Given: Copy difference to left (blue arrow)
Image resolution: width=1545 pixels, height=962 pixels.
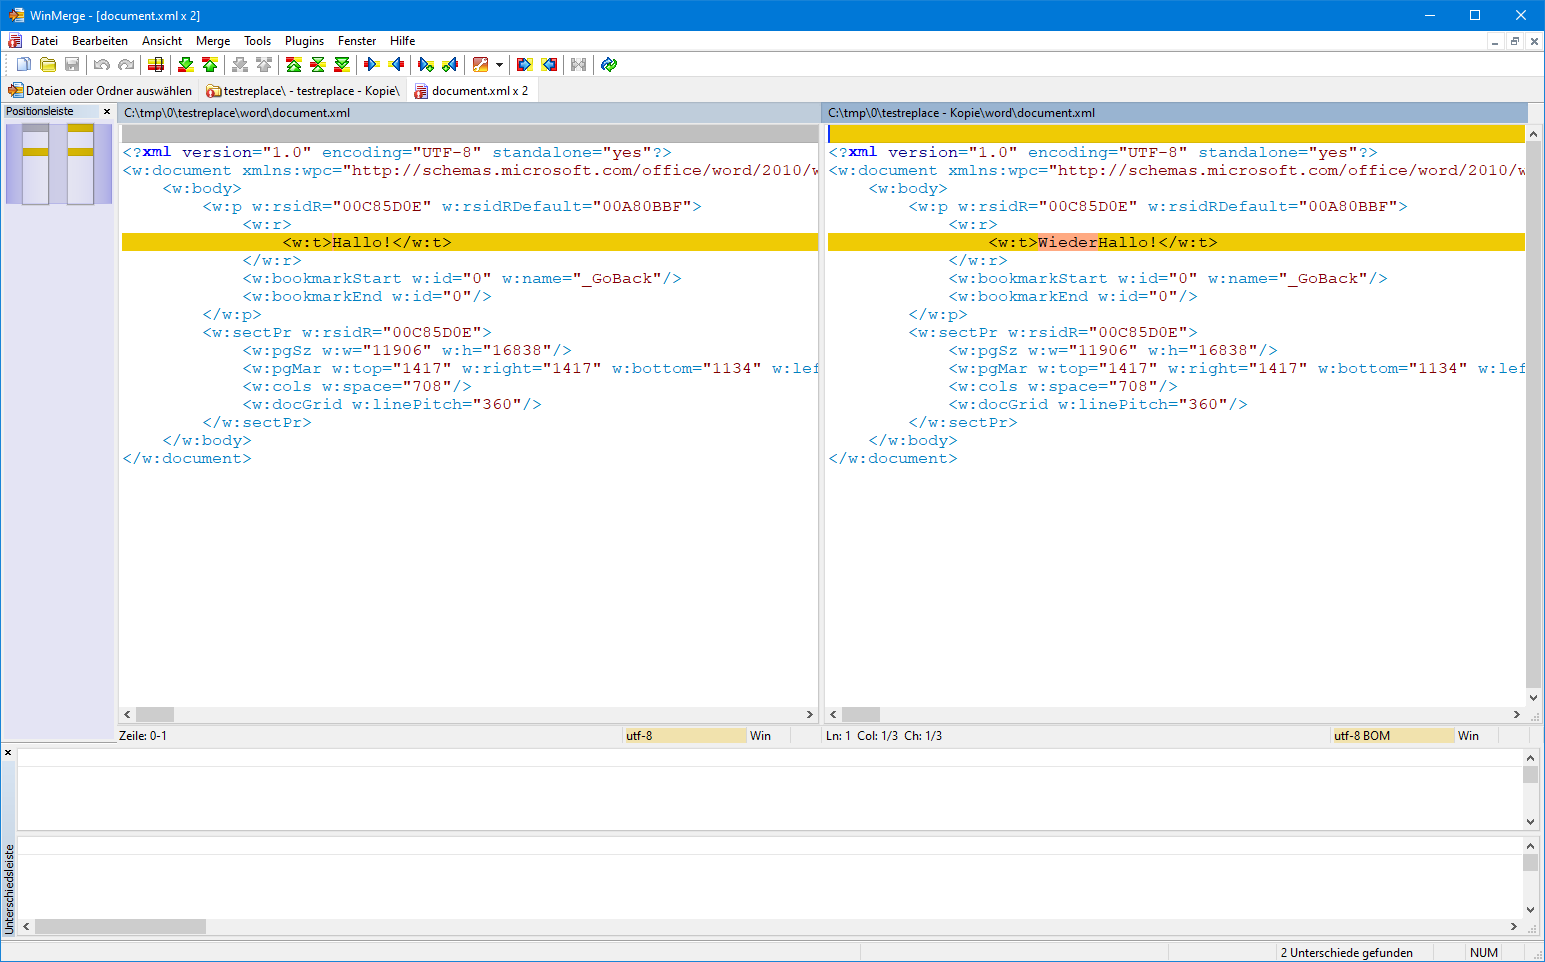Looking at the screenshot, I should tap(396, 65).
